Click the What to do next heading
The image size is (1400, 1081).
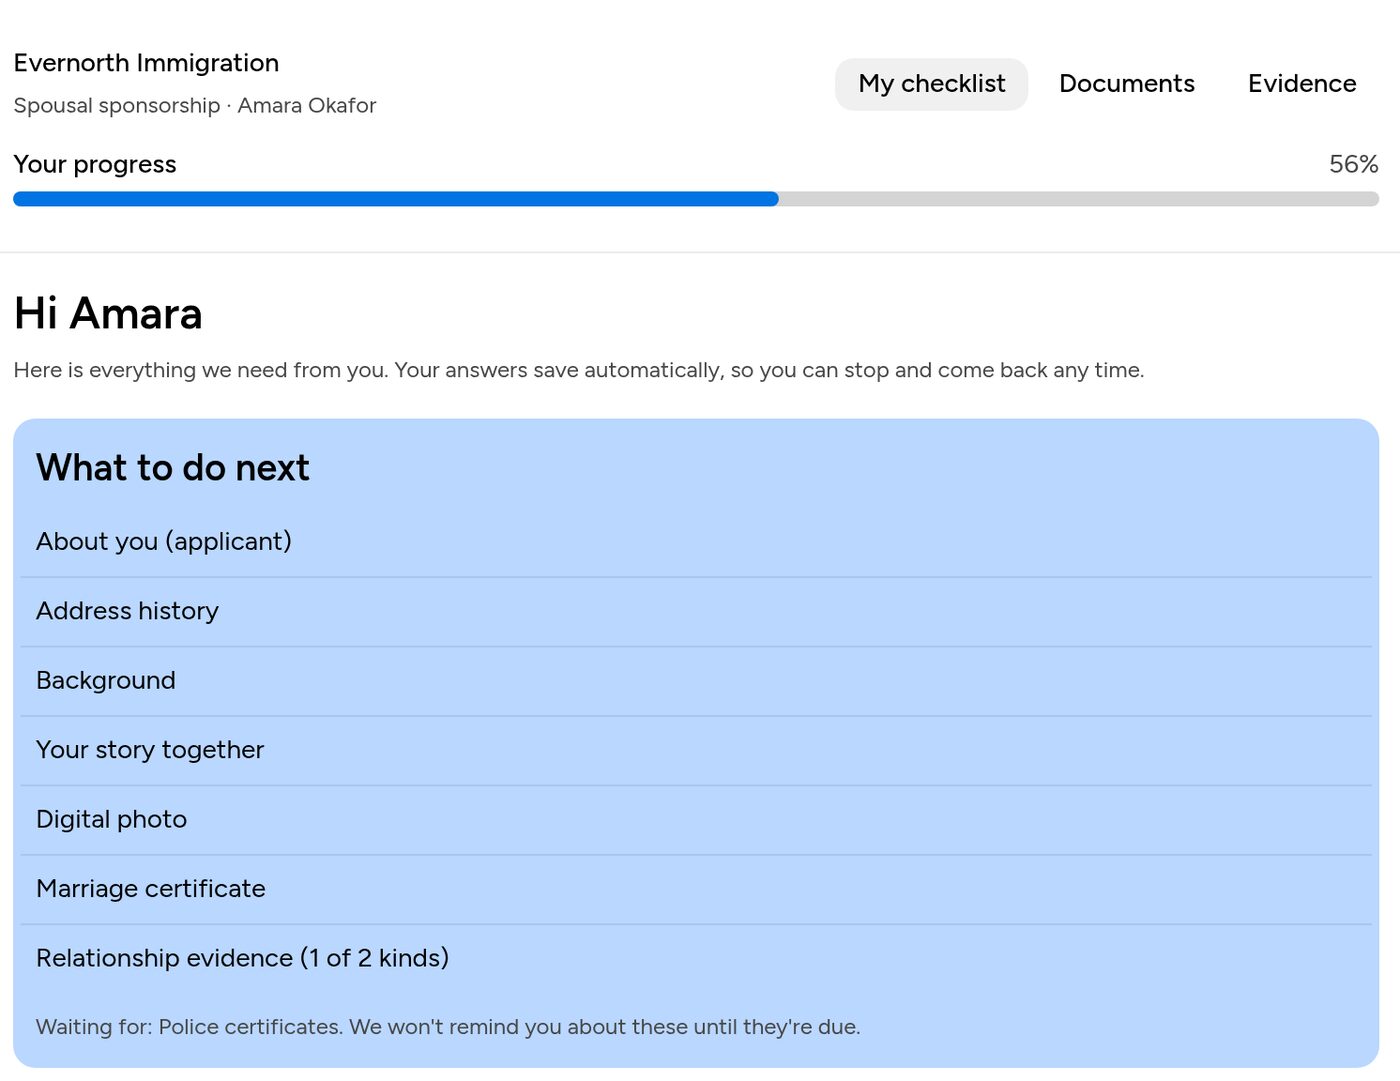click(x=173, y=468)
